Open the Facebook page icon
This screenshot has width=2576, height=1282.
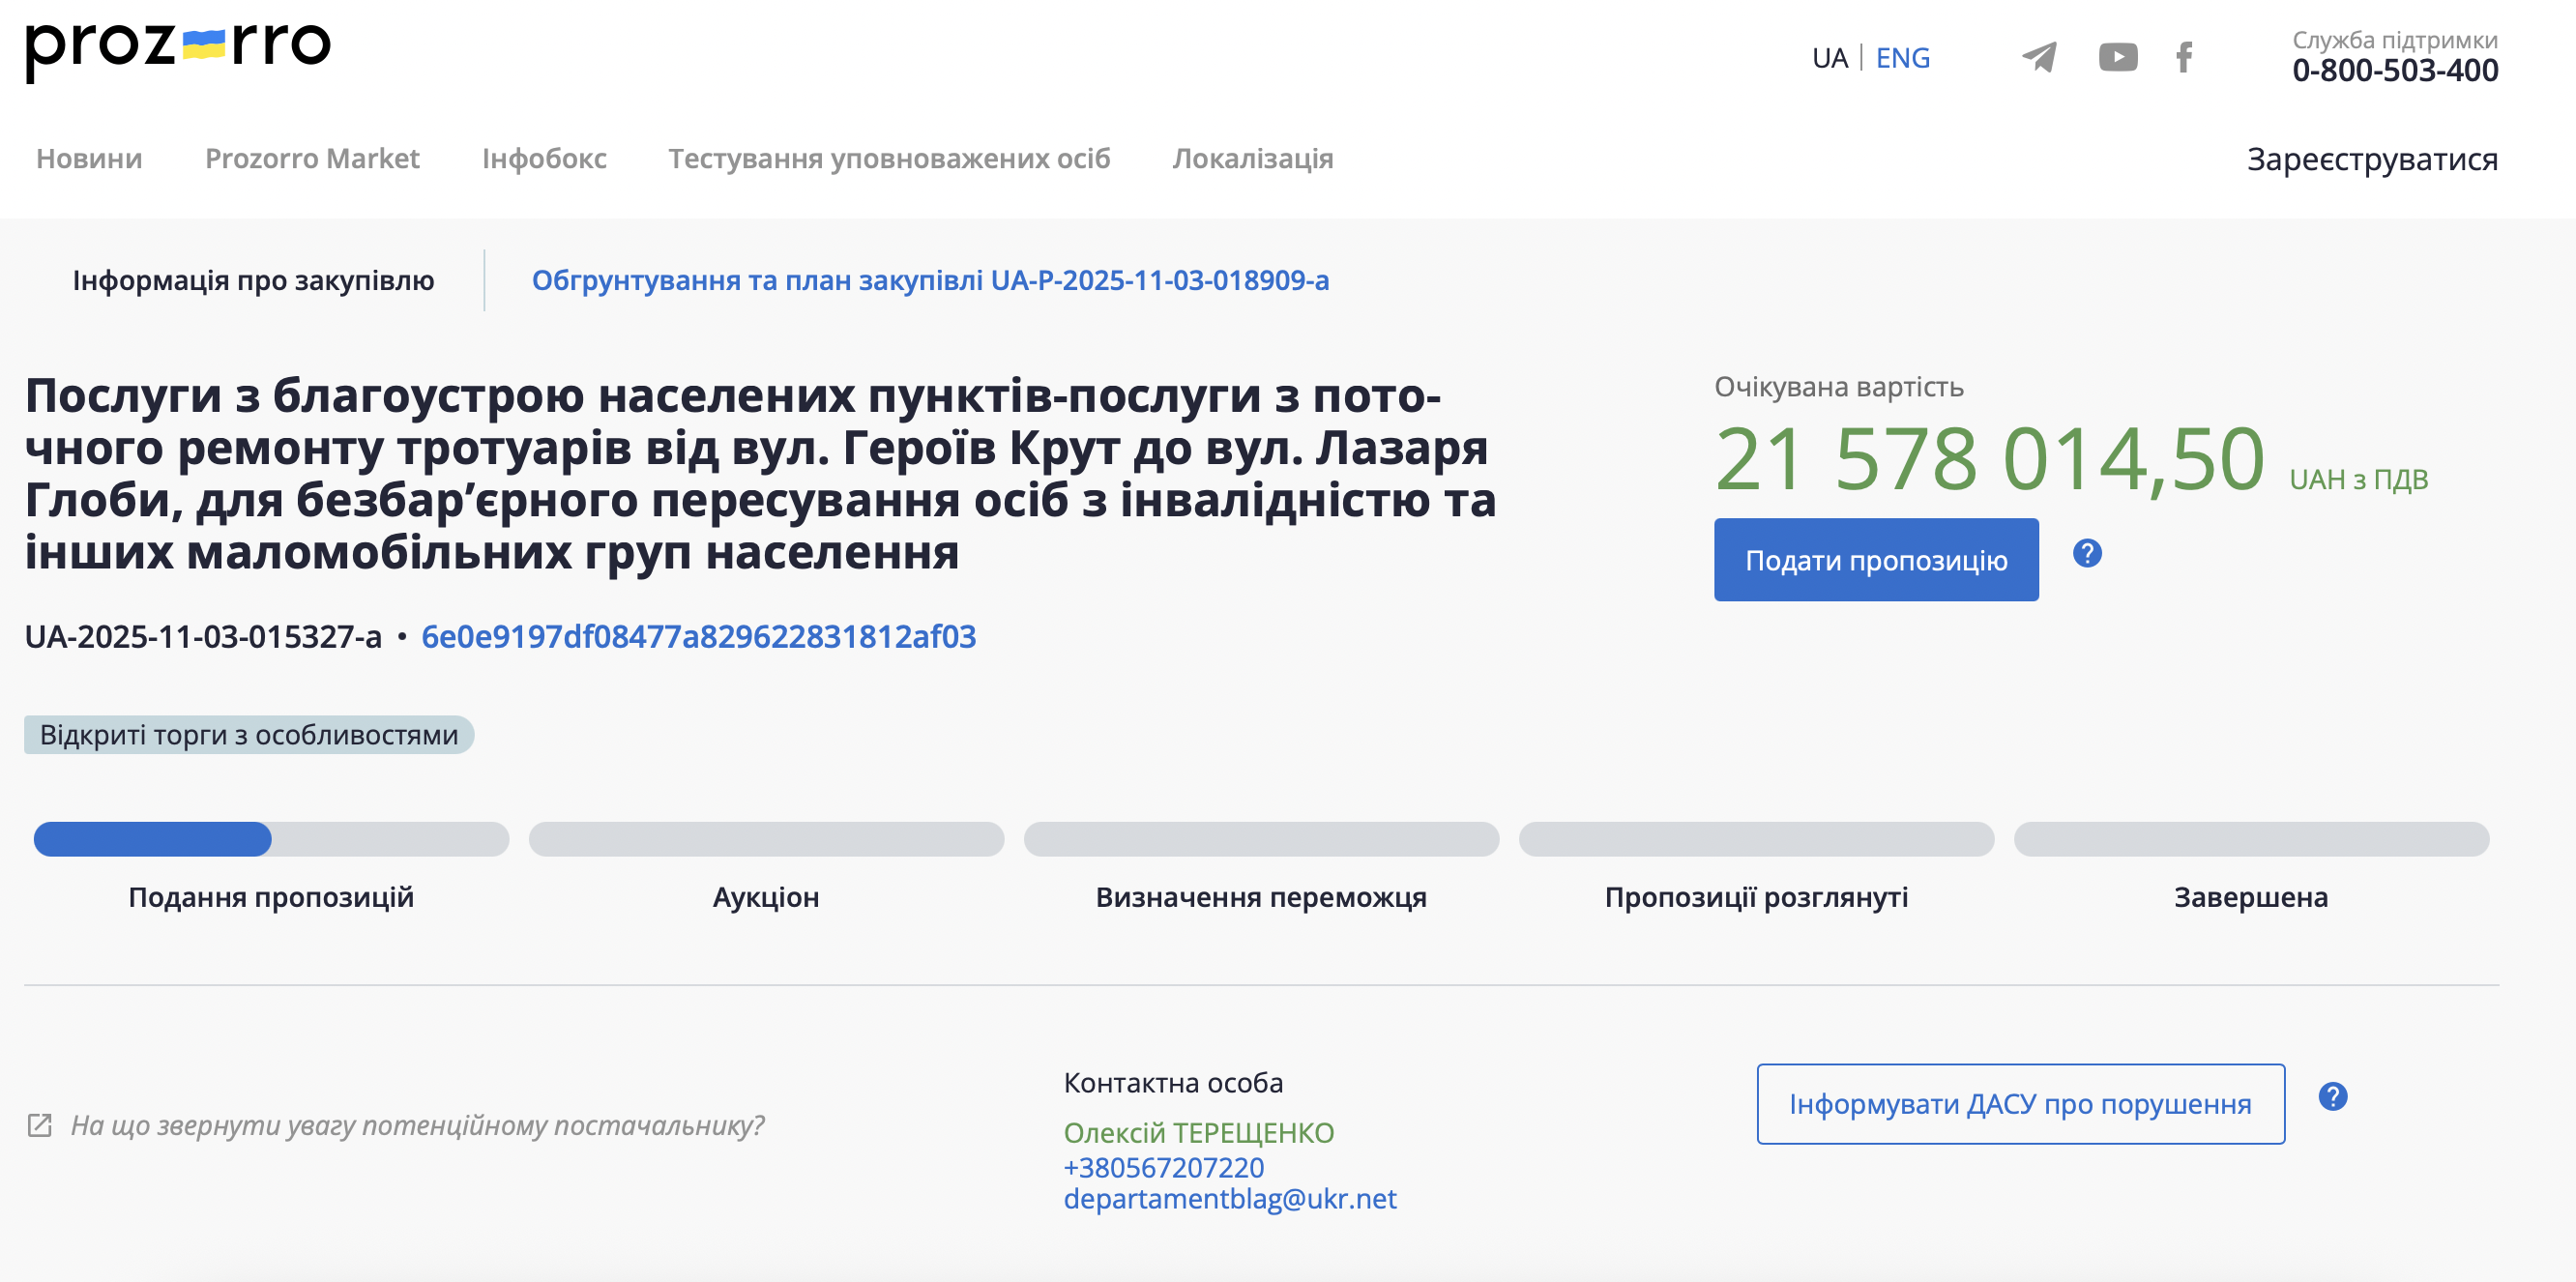tap(2183, 57)
